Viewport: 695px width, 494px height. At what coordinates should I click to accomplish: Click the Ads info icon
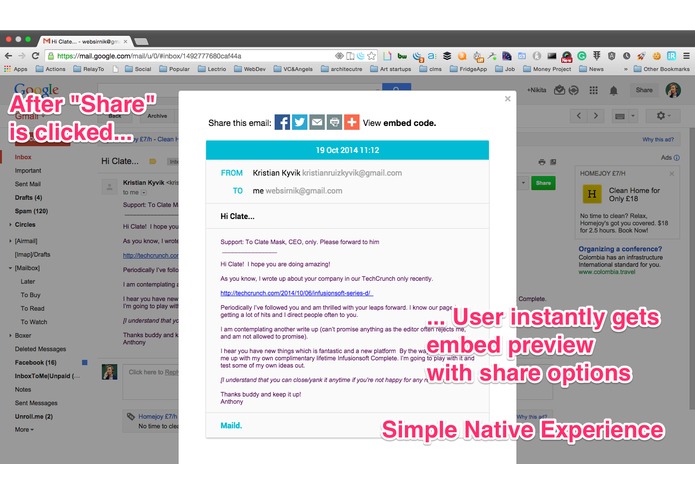tap(677, 158)
